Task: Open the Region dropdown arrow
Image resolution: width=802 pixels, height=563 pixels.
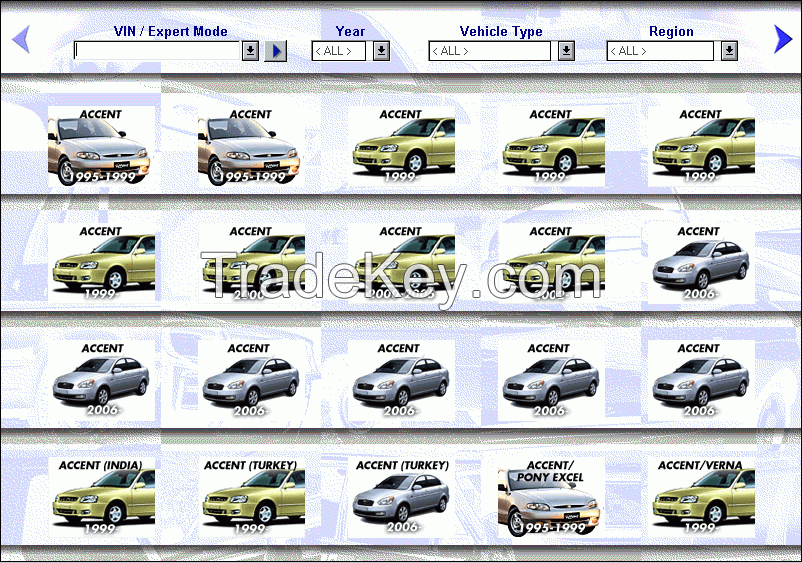Action: coord(729,51)
